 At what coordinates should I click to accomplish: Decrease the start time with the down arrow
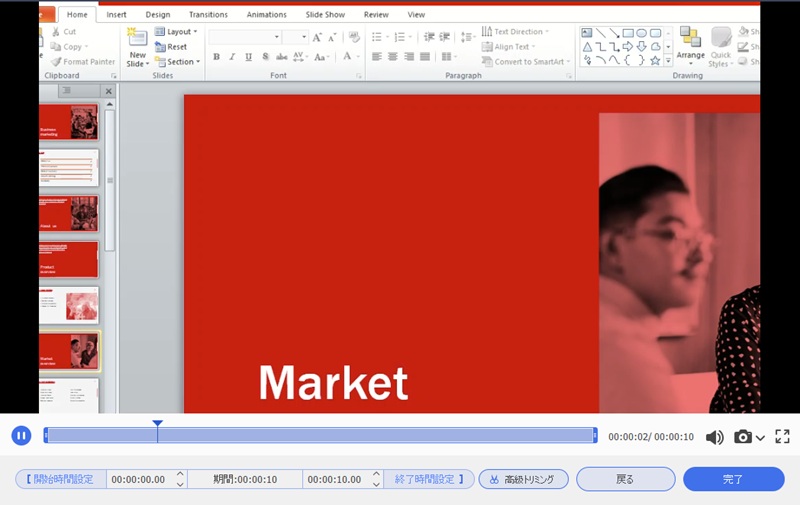coord(180,484)
